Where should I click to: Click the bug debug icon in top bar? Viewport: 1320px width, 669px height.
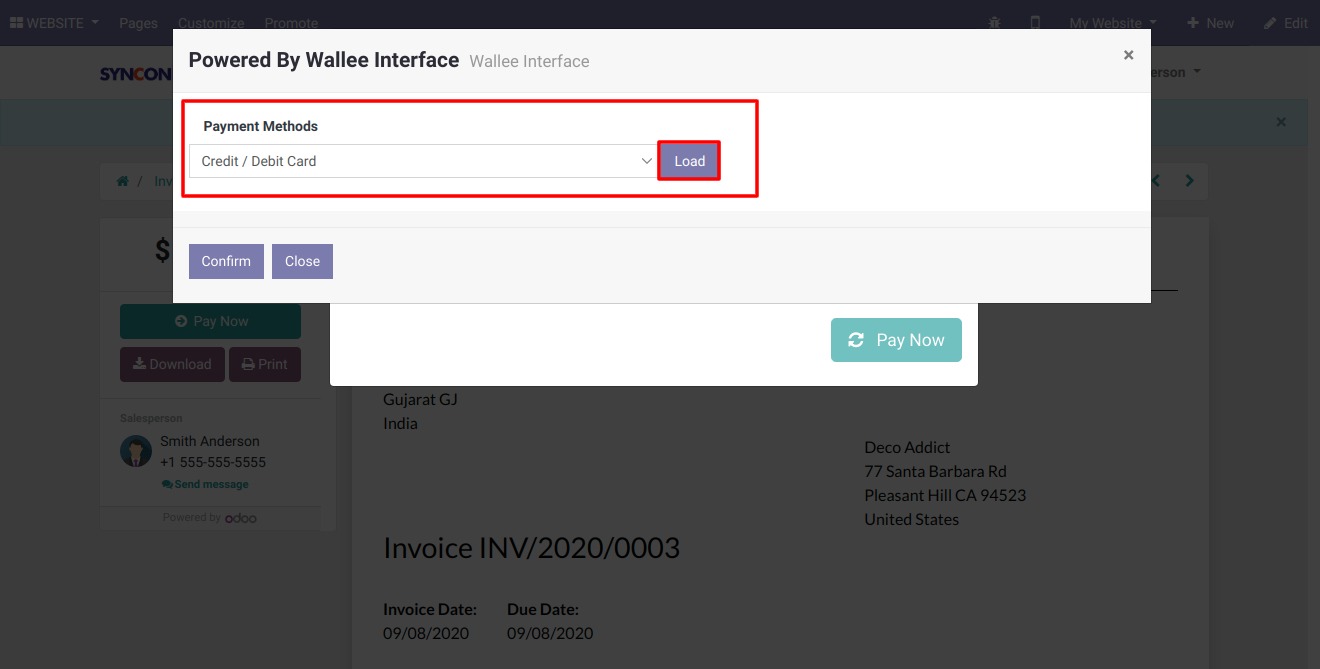tap(994, 22)
